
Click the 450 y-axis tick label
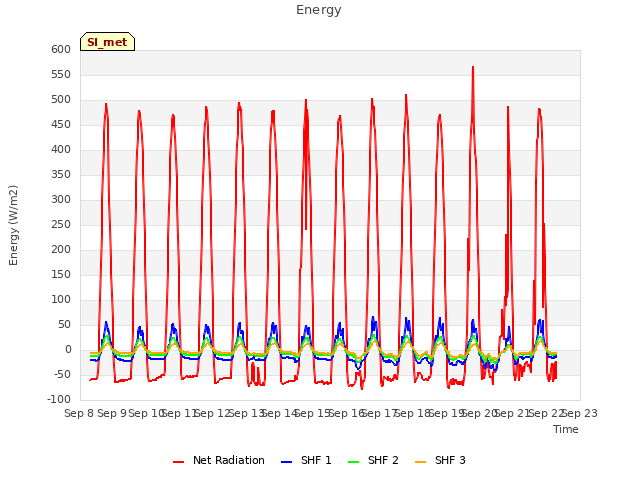61,124
